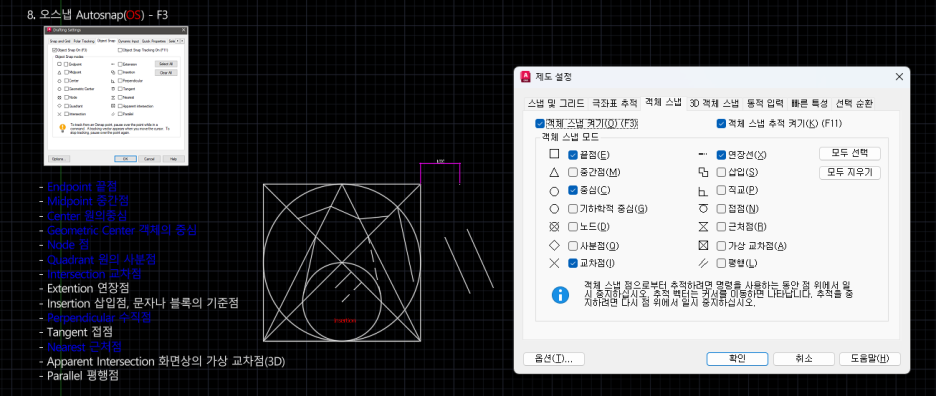The width and height of the screenshot is (936, 396).
Task: Open 옵션(T)... options button
Action: click(x=553, y=358)
